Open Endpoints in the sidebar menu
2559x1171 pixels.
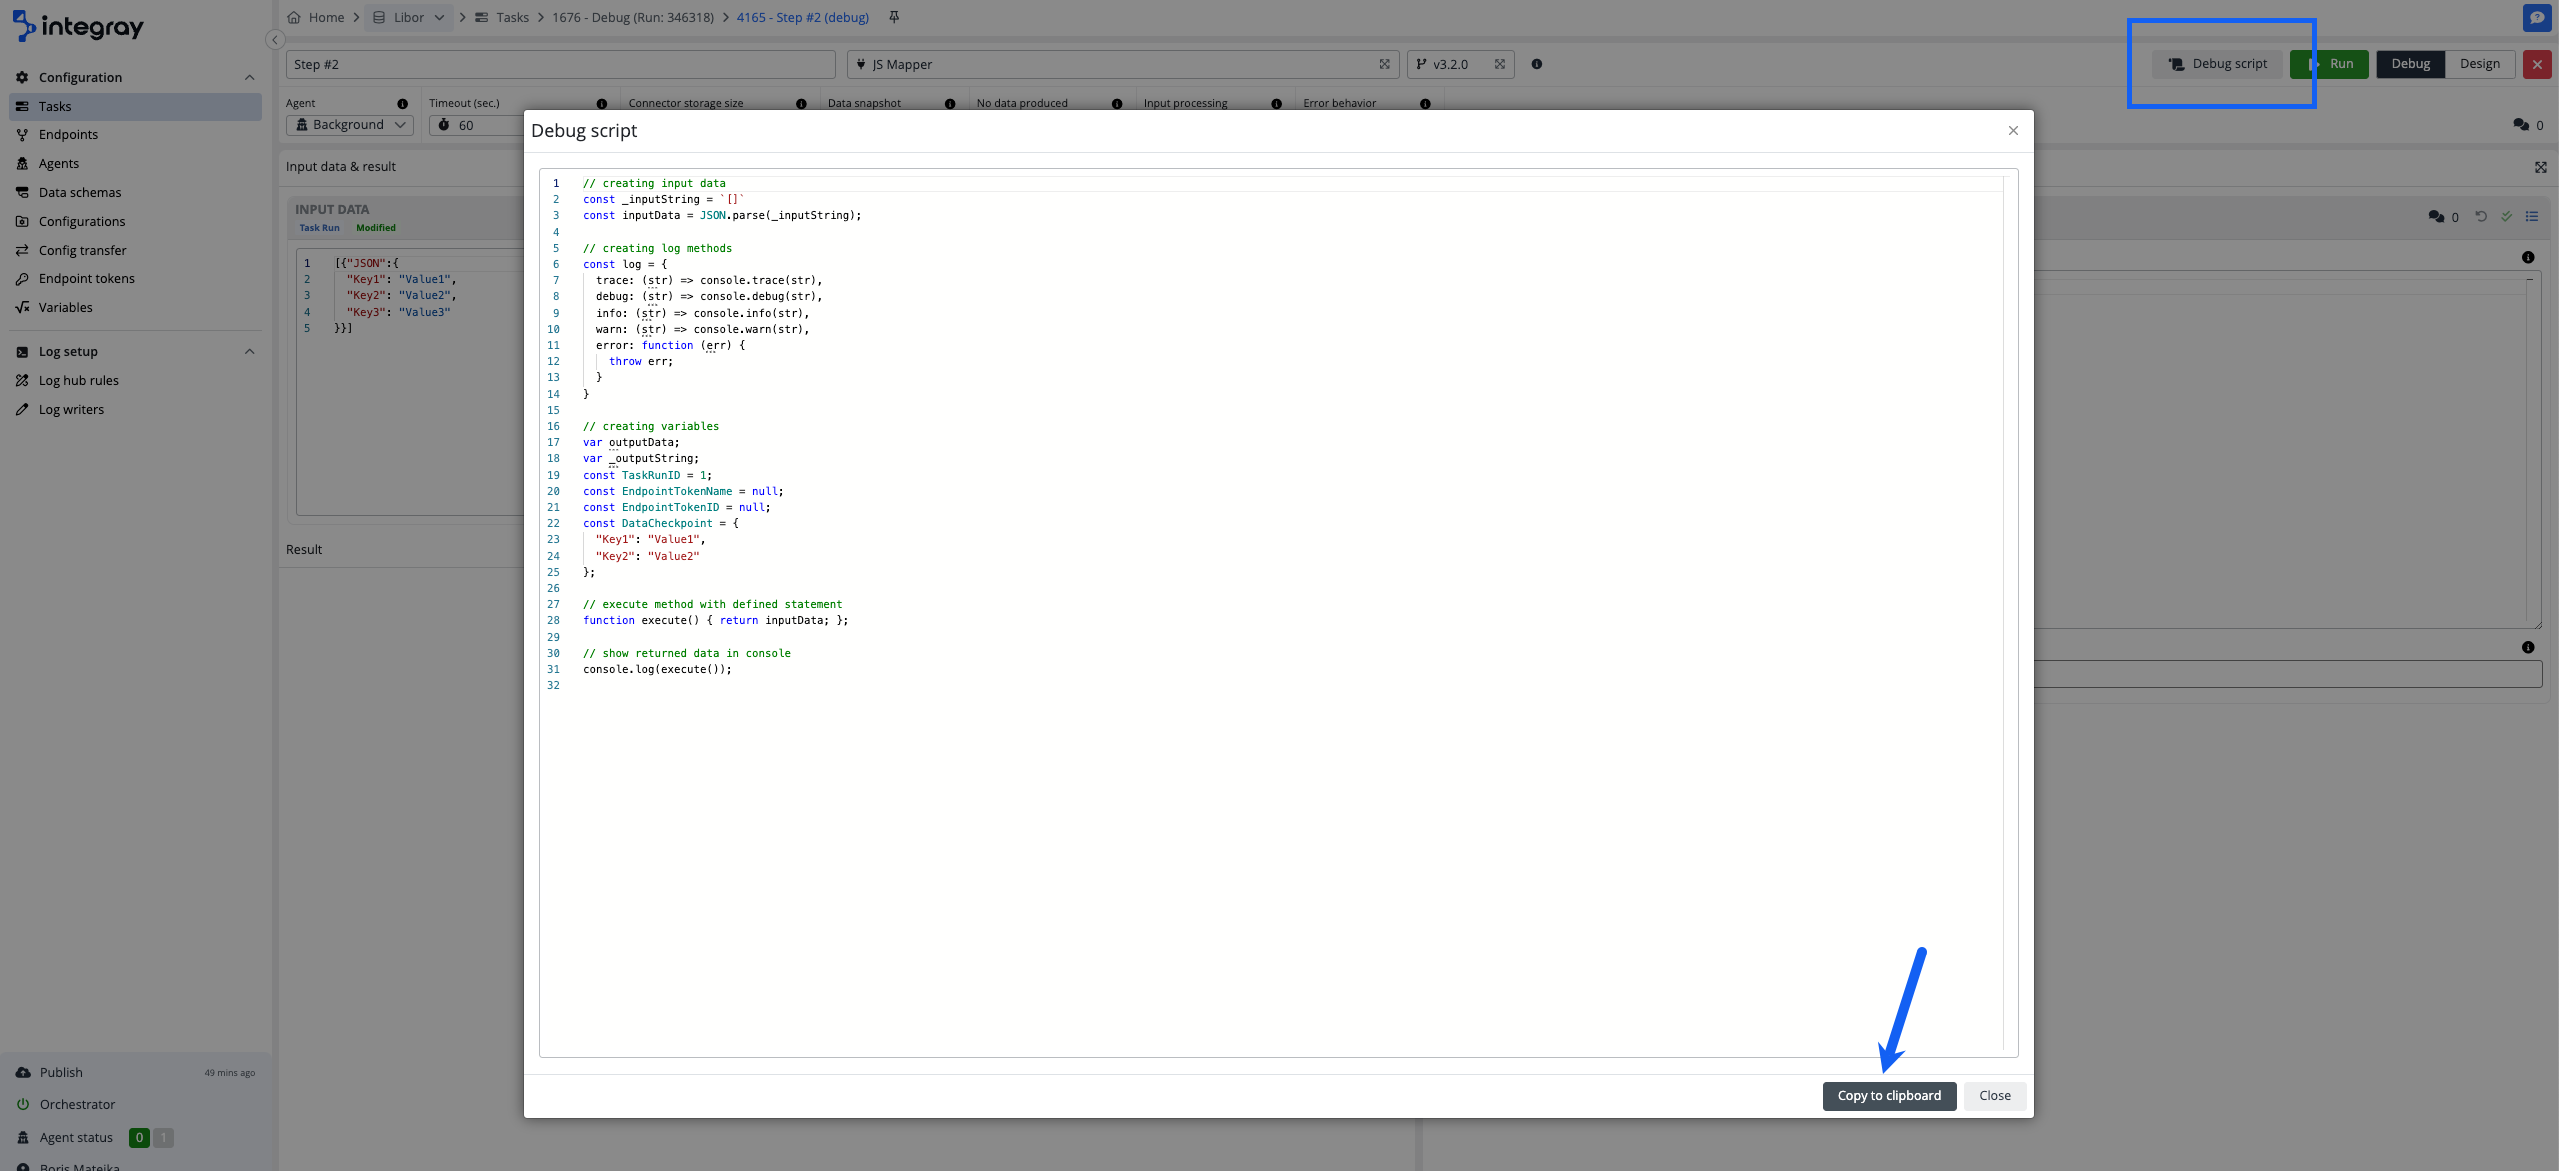tap(68, 134)
